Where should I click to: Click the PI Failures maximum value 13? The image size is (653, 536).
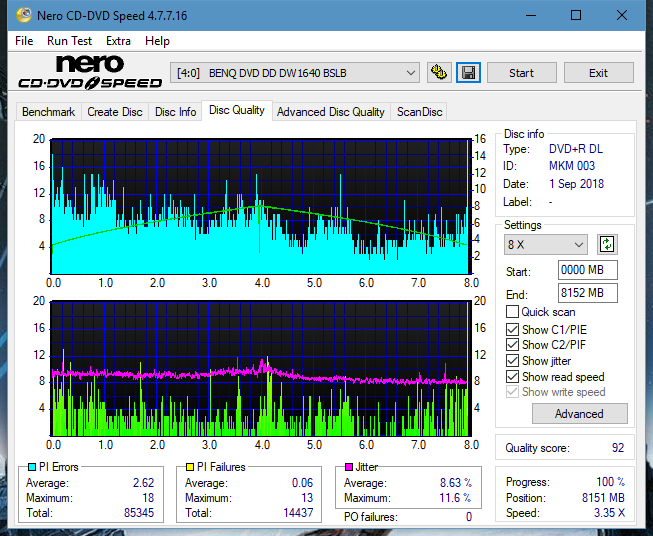(307, 498)
